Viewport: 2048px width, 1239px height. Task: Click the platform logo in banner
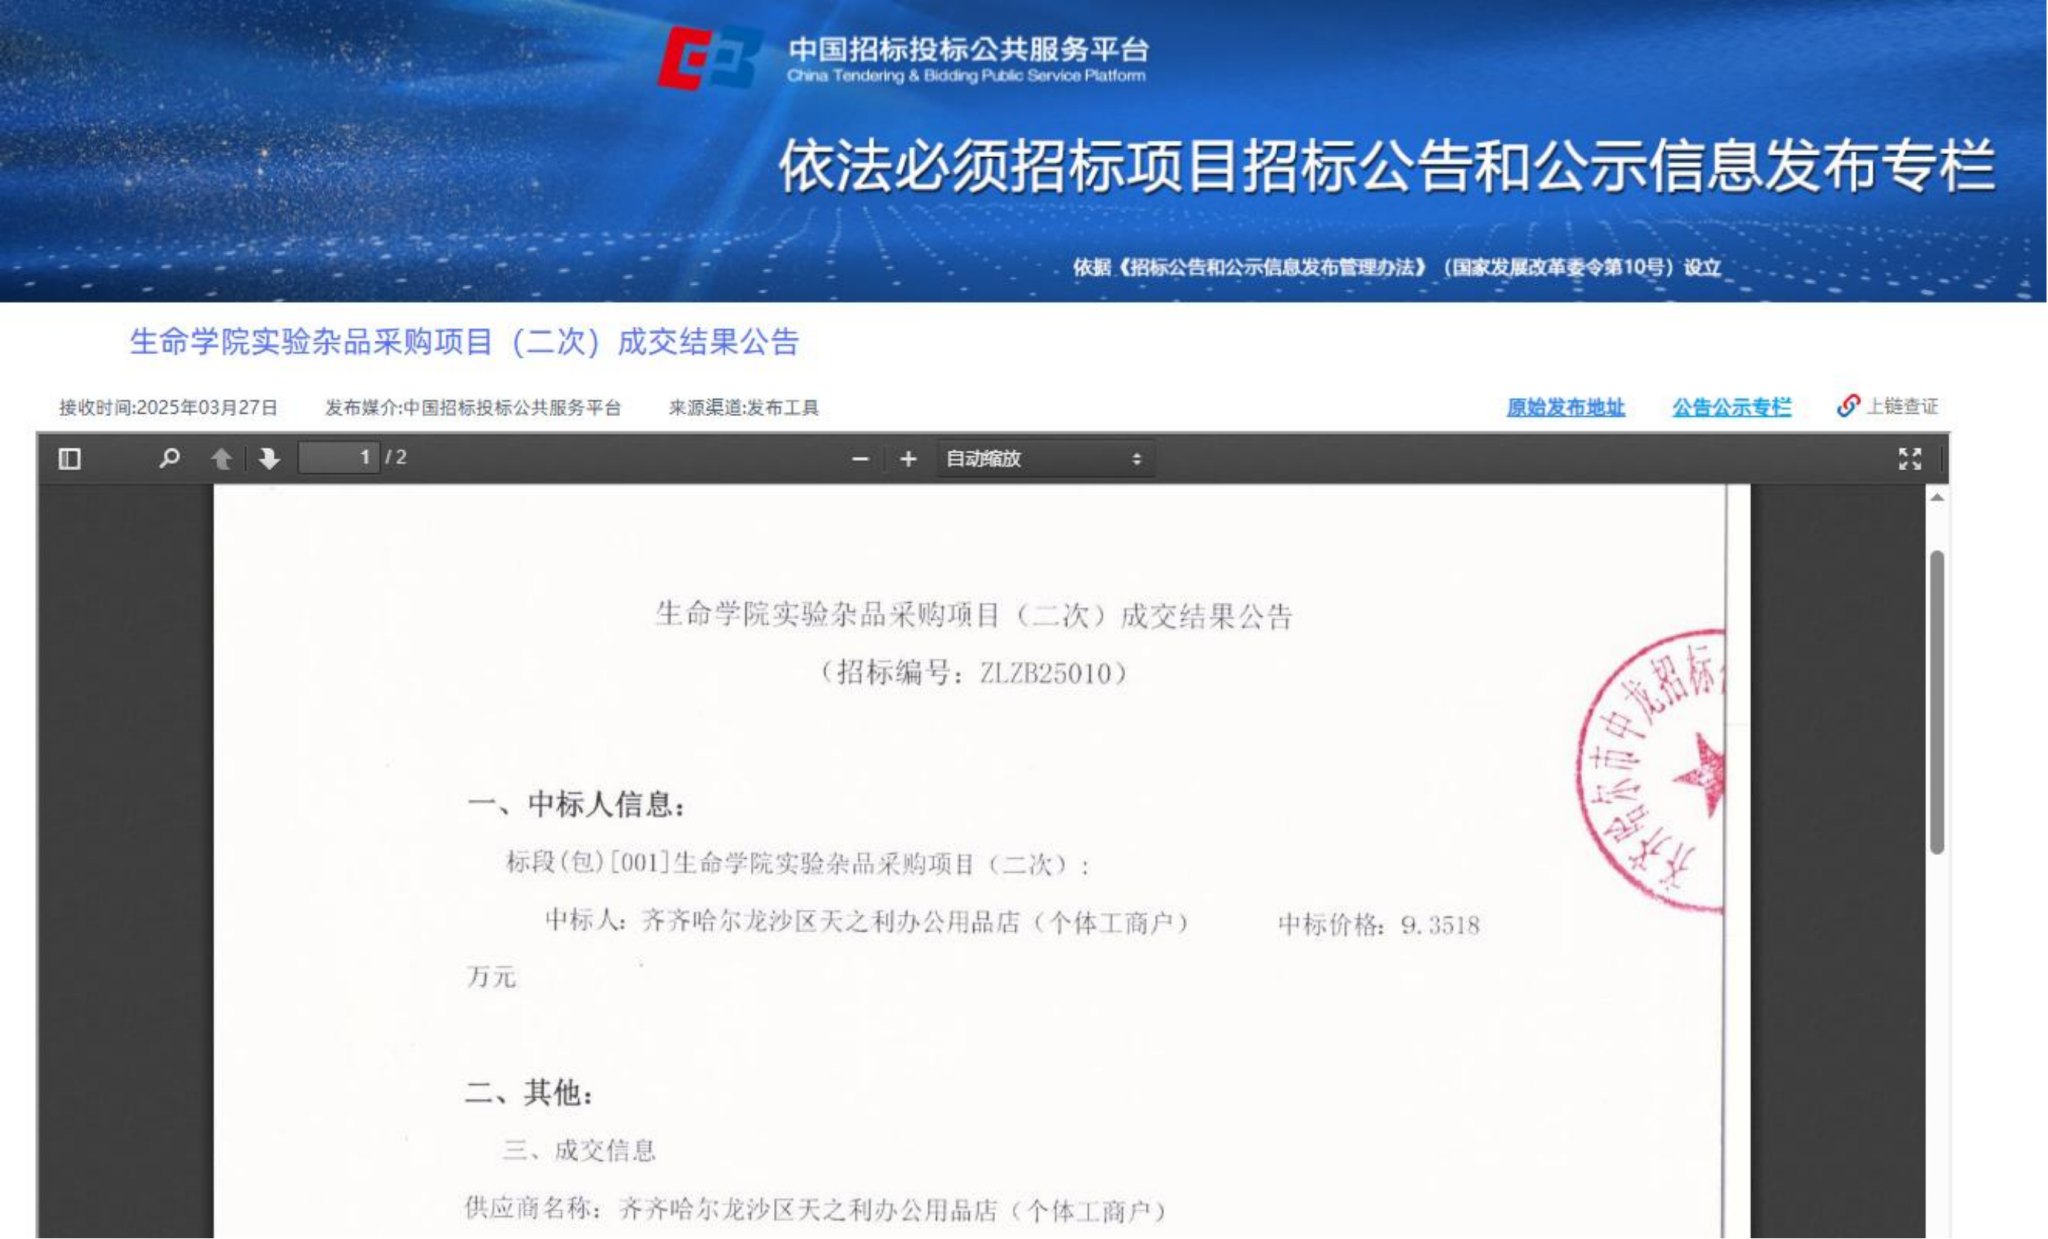click(709, 58)
